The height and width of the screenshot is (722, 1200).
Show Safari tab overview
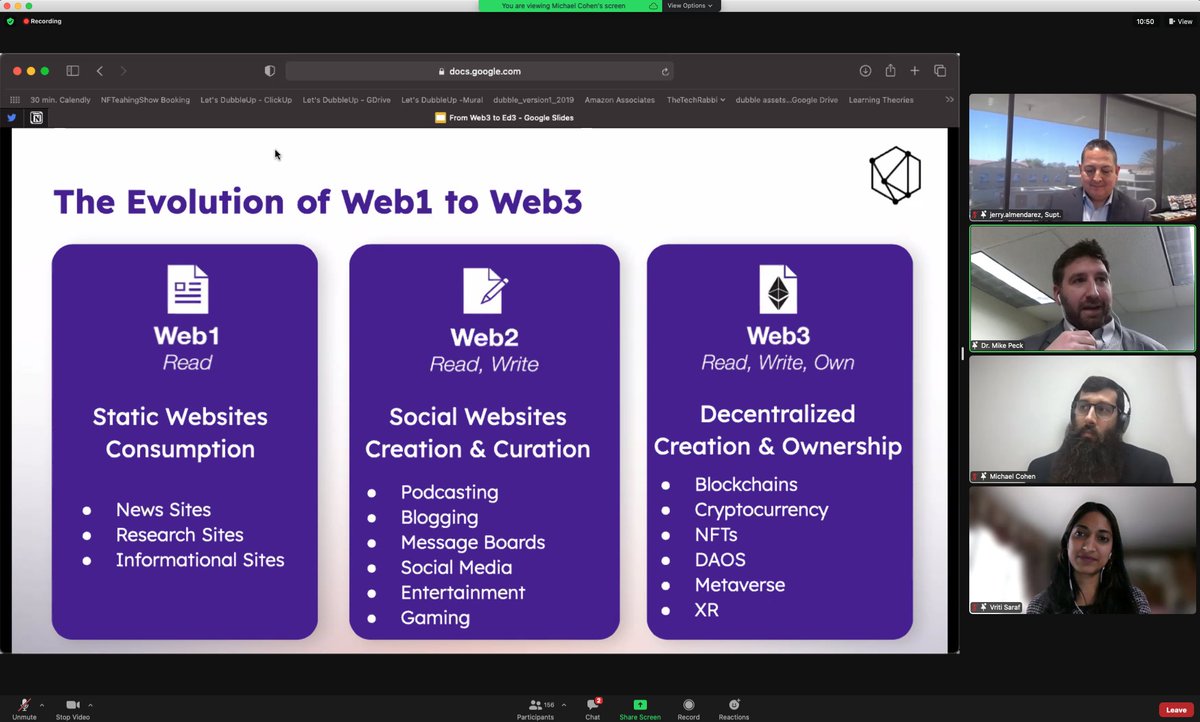(940, 71)
